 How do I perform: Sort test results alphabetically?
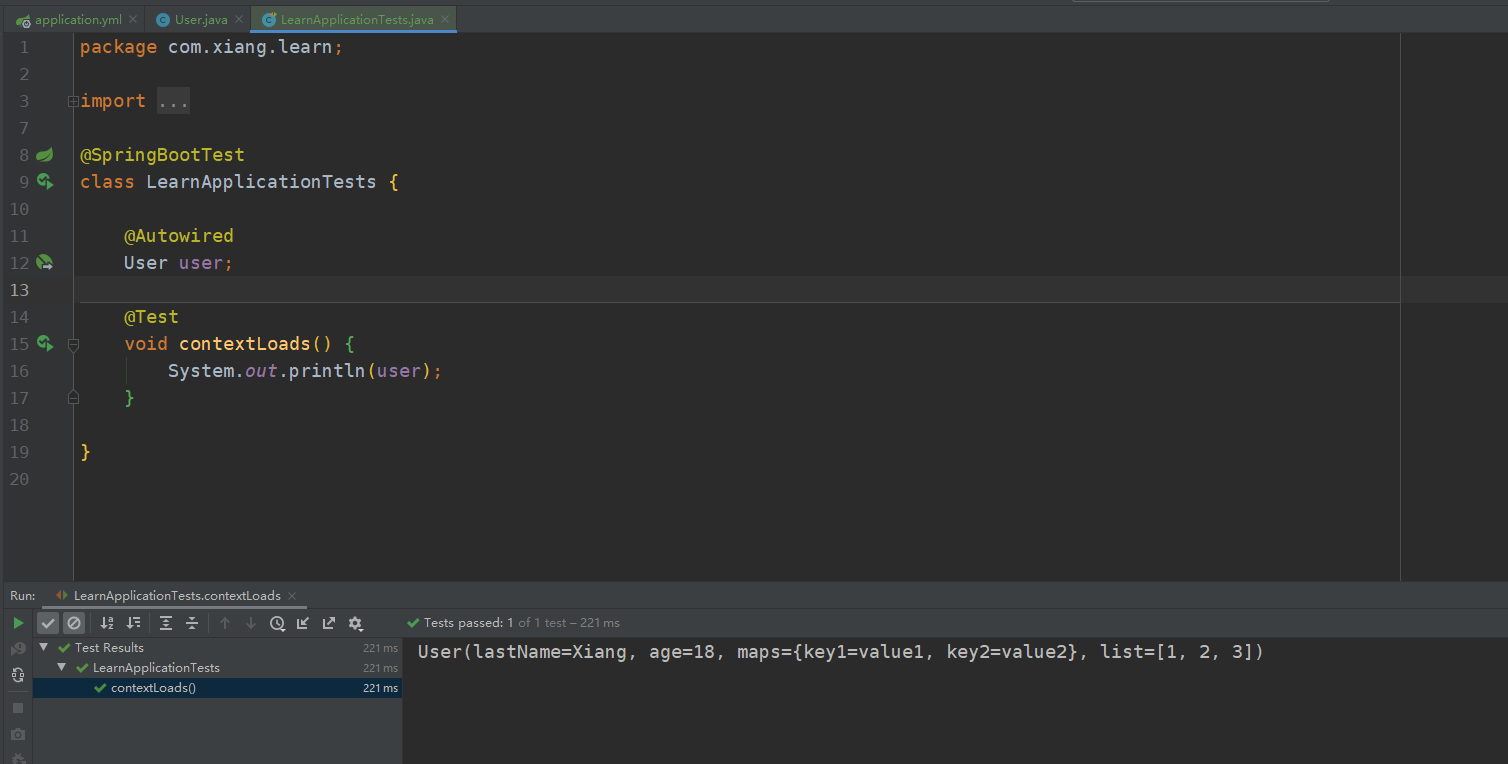(107, 623)
